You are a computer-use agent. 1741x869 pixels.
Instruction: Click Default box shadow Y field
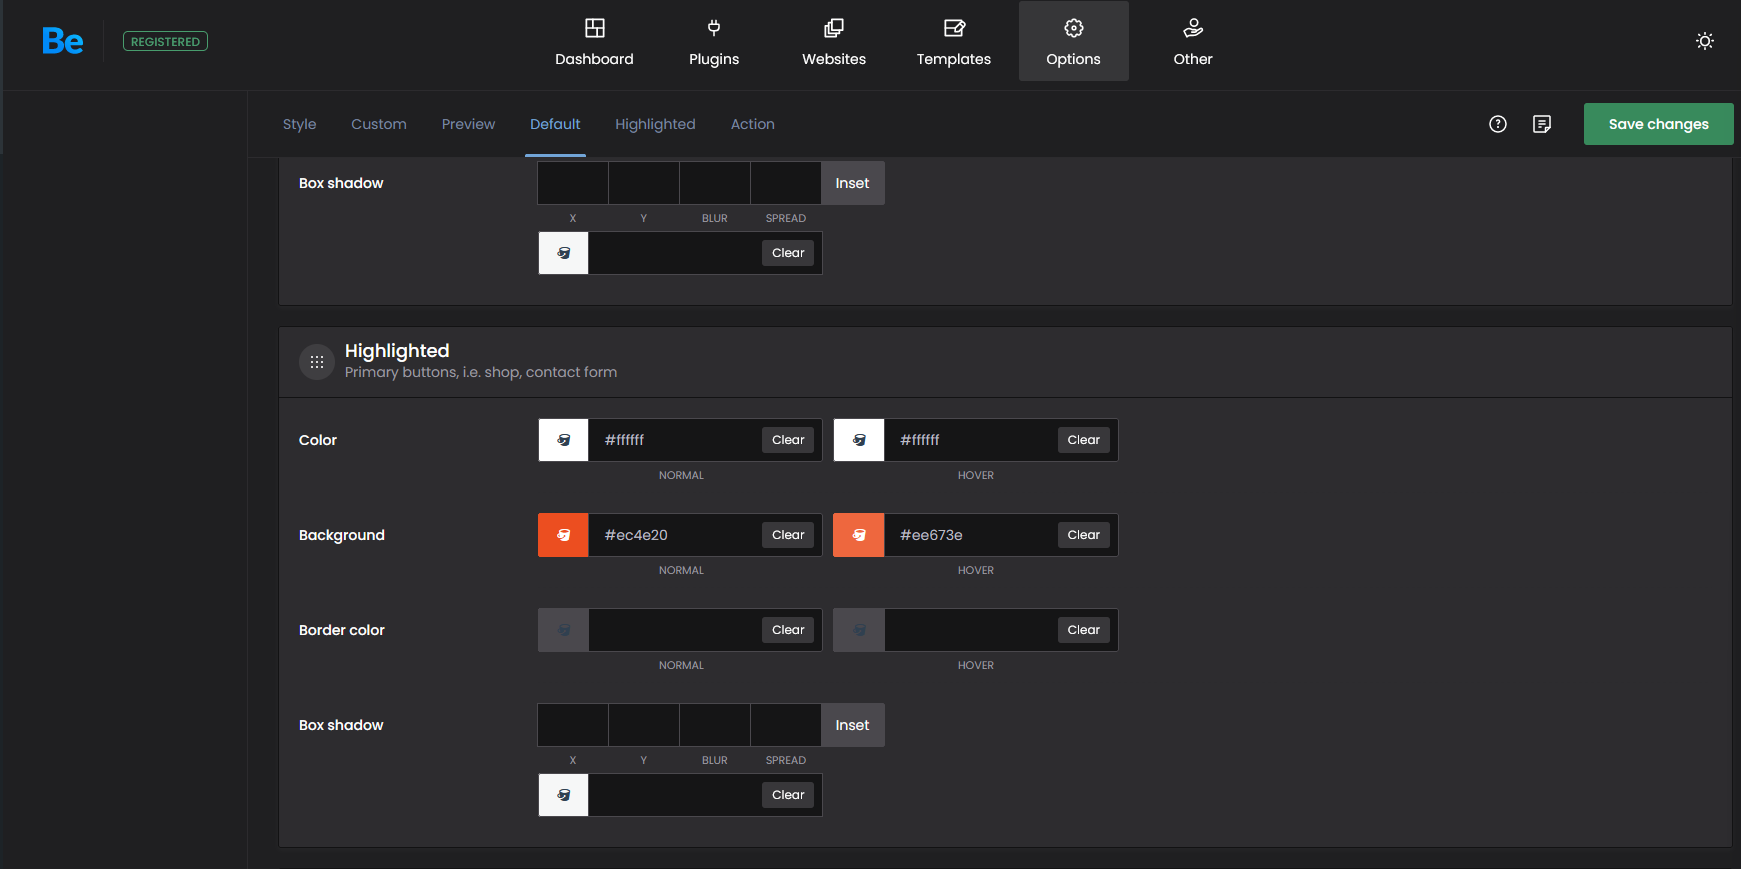pyautogui.click(x=644, y=183)
